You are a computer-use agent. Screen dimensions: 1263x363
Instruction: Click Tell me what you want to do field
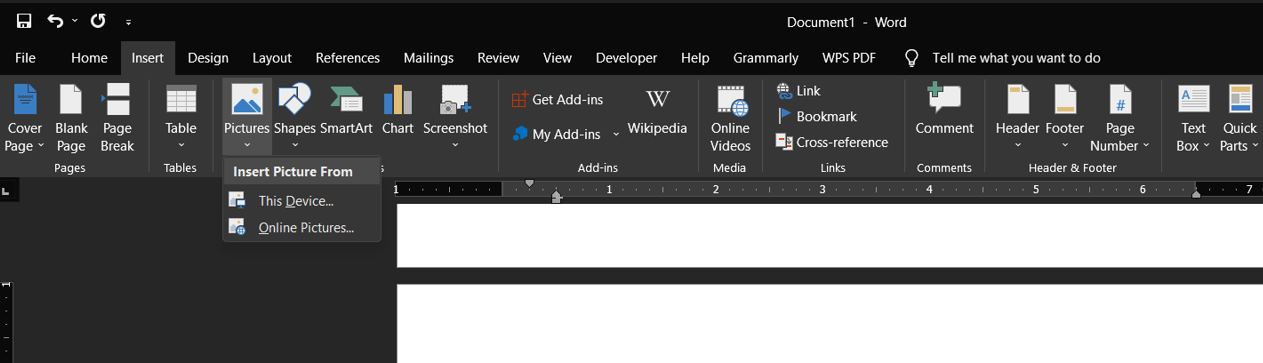tap(1016, 58)
